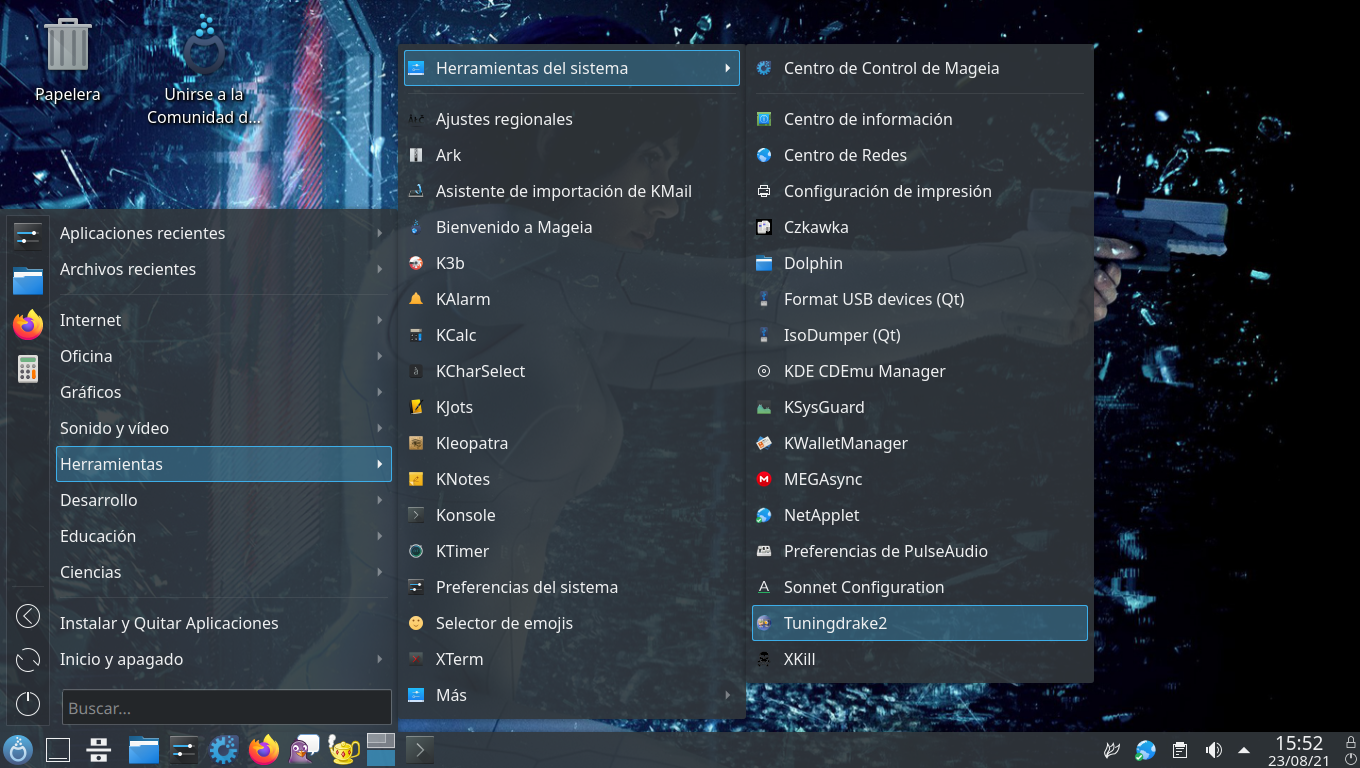1360x768 pixels.
Task: Click the Dolphin folder icon in submenu
Action: coord(764,263)
